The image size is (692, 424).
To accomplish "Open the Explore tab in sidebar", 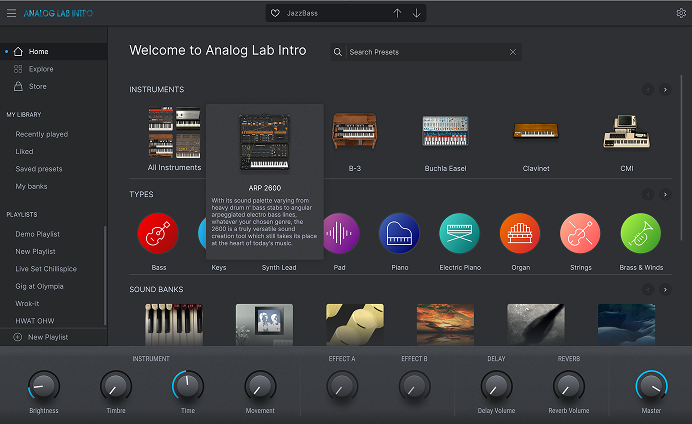I will (x=41, y=69).
